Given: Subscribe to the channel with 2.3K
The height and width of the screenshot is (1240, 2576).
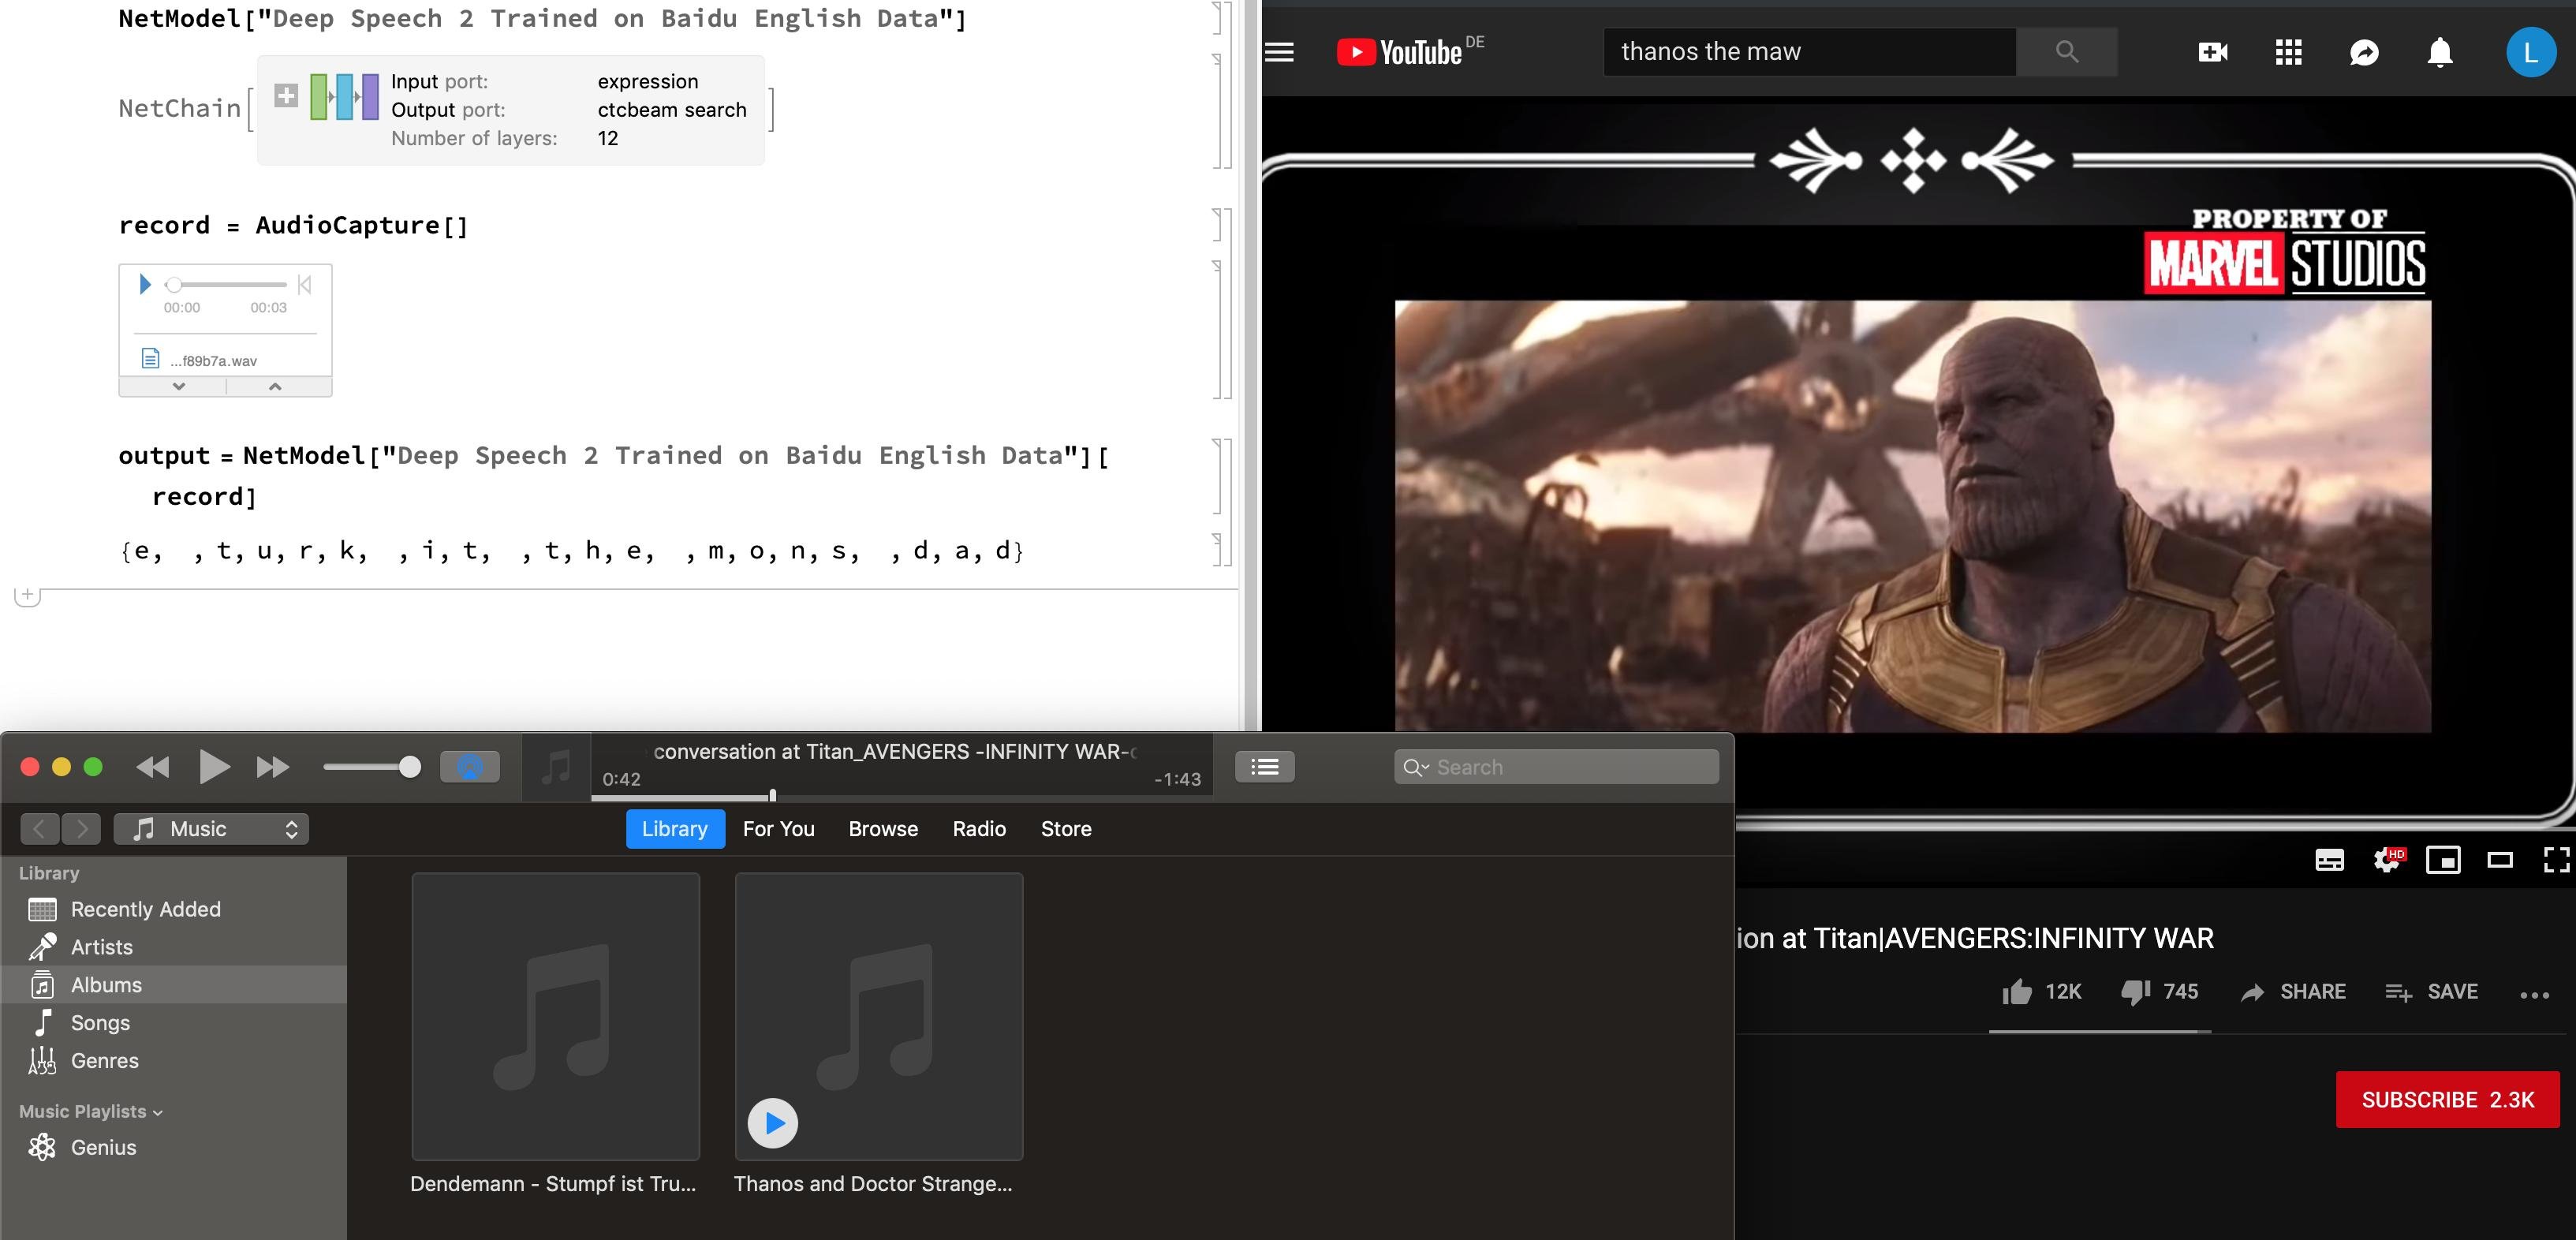Looking at the screenshot, I should [2447, 1099].
